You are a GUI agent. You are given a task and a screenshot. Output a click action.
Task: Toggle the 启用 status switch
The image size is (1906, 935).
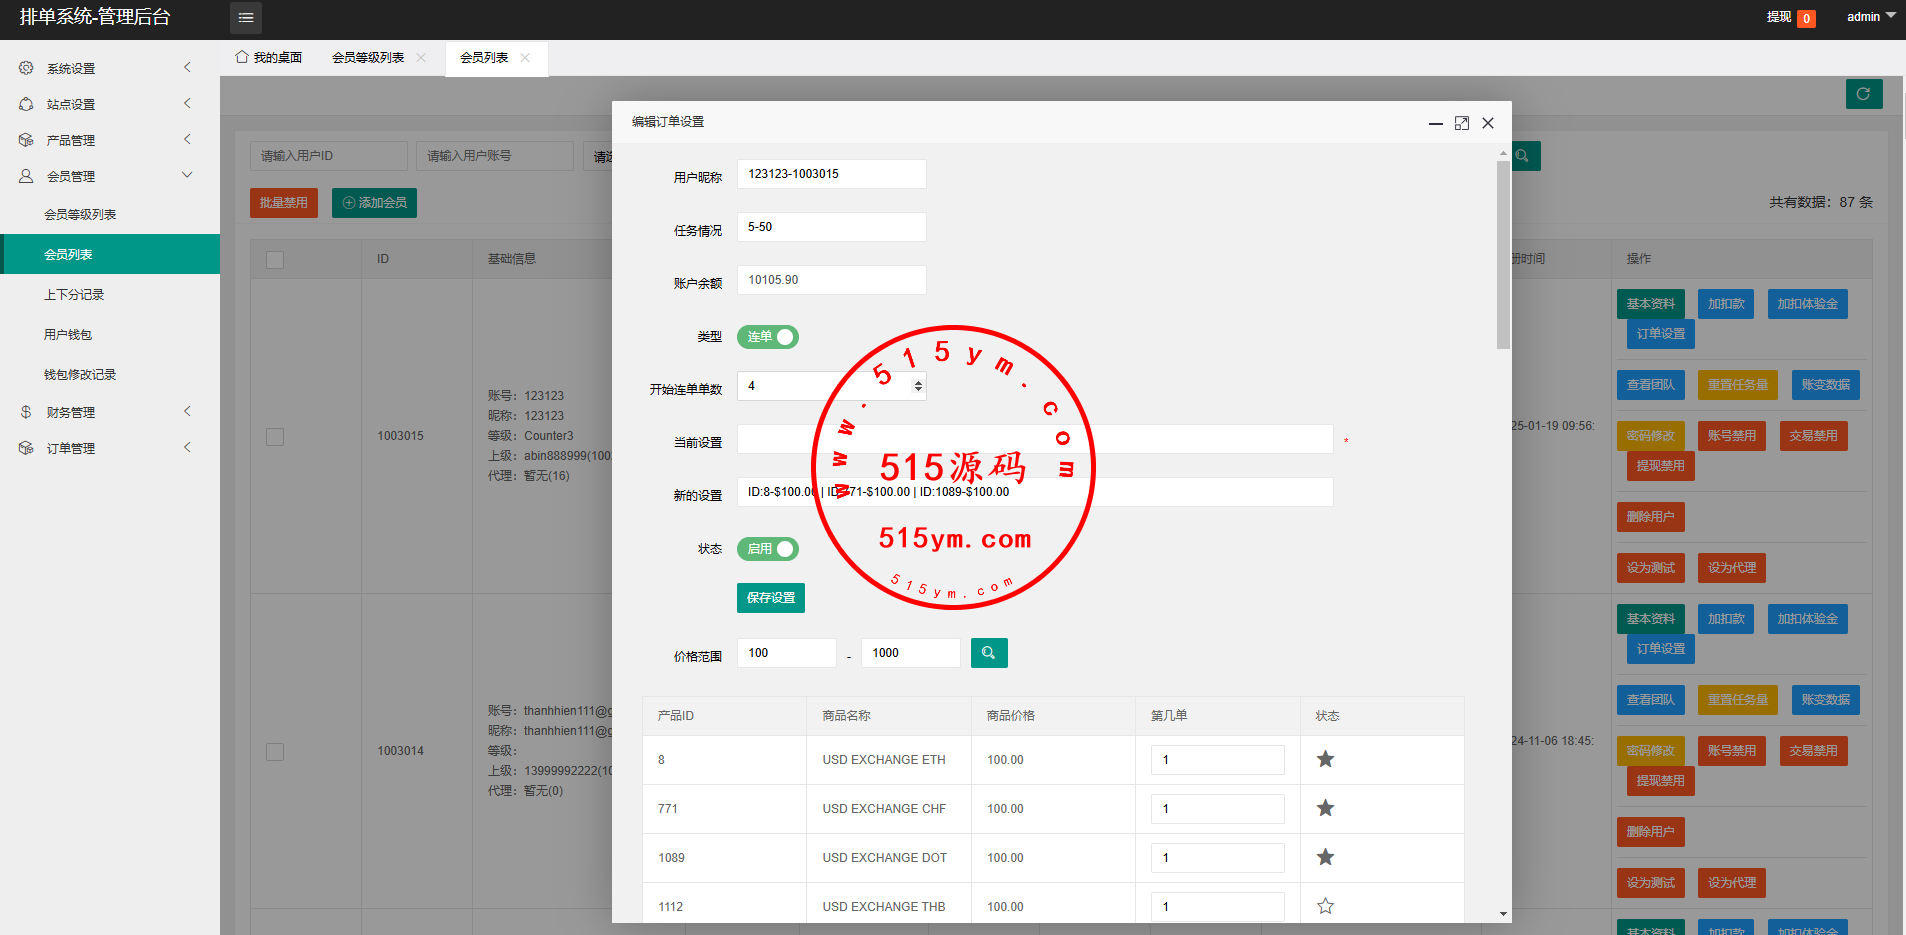(767, 549)
